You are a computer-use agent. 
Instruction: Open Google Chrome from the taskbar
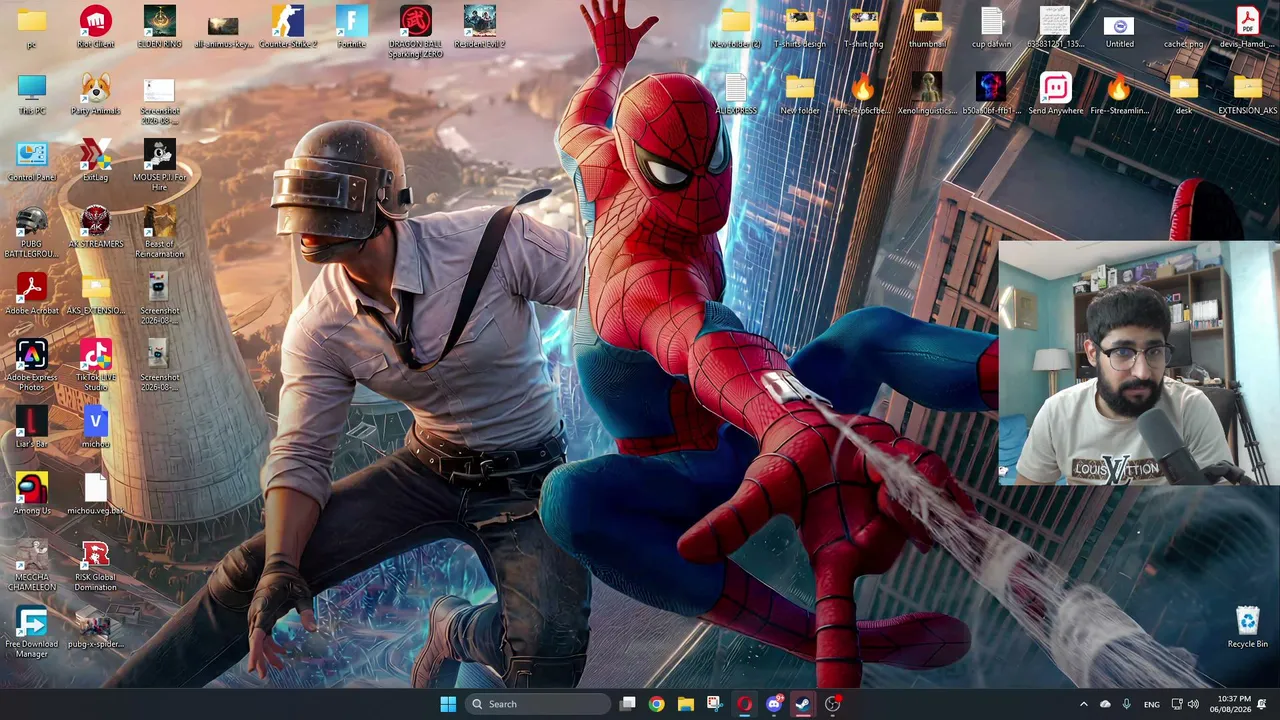tap(656, 704)
